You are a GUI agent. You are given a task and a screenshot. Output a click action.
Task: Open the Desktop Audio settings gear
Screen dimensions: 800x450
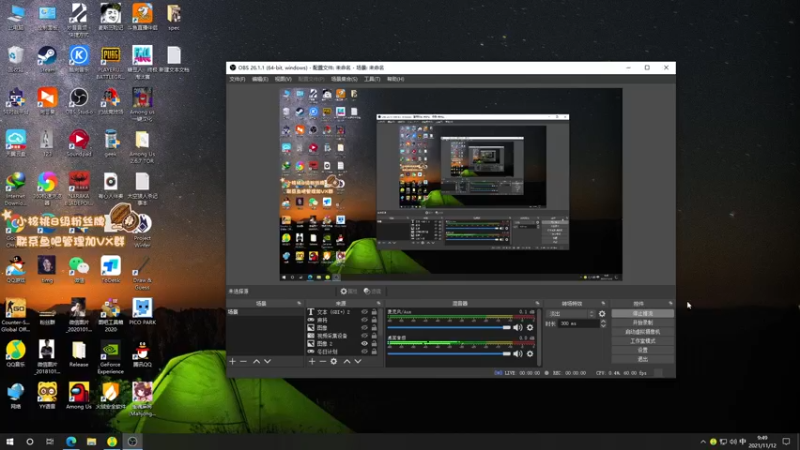[530, 354]
